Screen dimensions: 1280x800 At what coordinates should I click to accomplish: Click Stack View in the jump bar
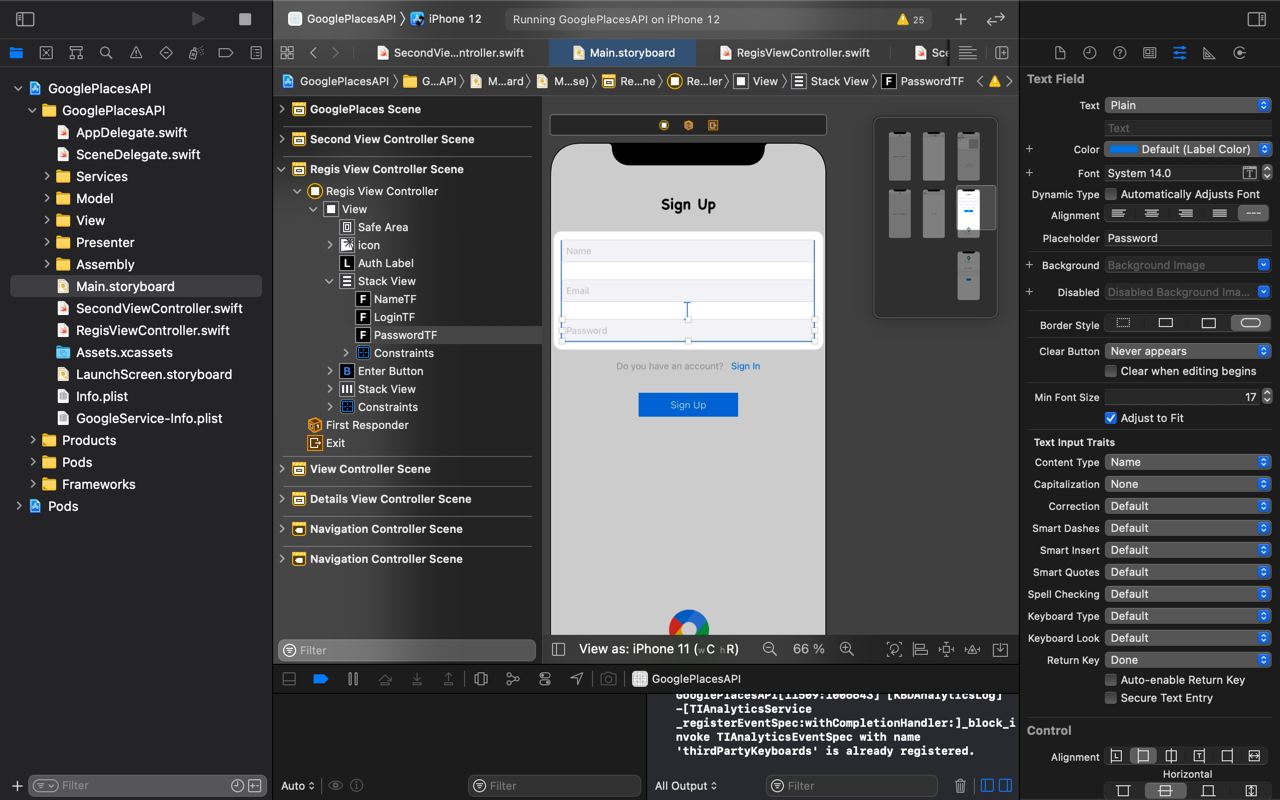829,81
